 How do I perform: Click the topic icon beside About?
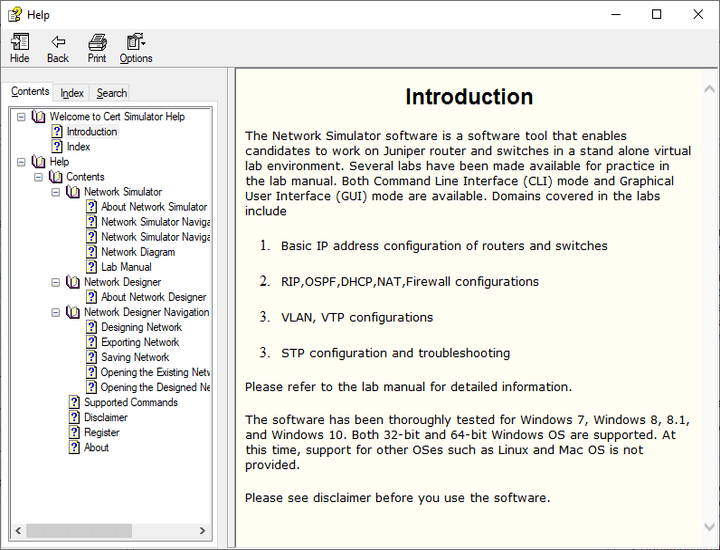(74, 448)
